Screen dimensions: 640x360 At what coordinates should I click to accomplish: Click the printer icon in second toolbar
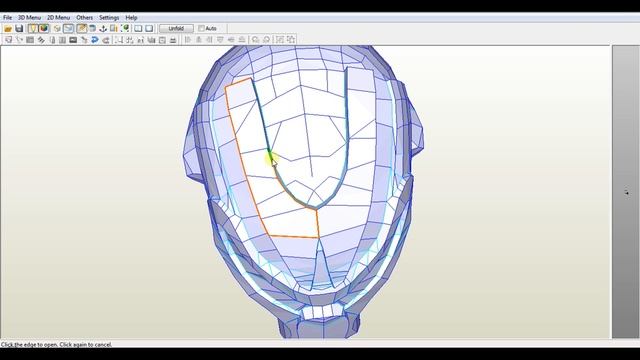click(x=173, y=40)
